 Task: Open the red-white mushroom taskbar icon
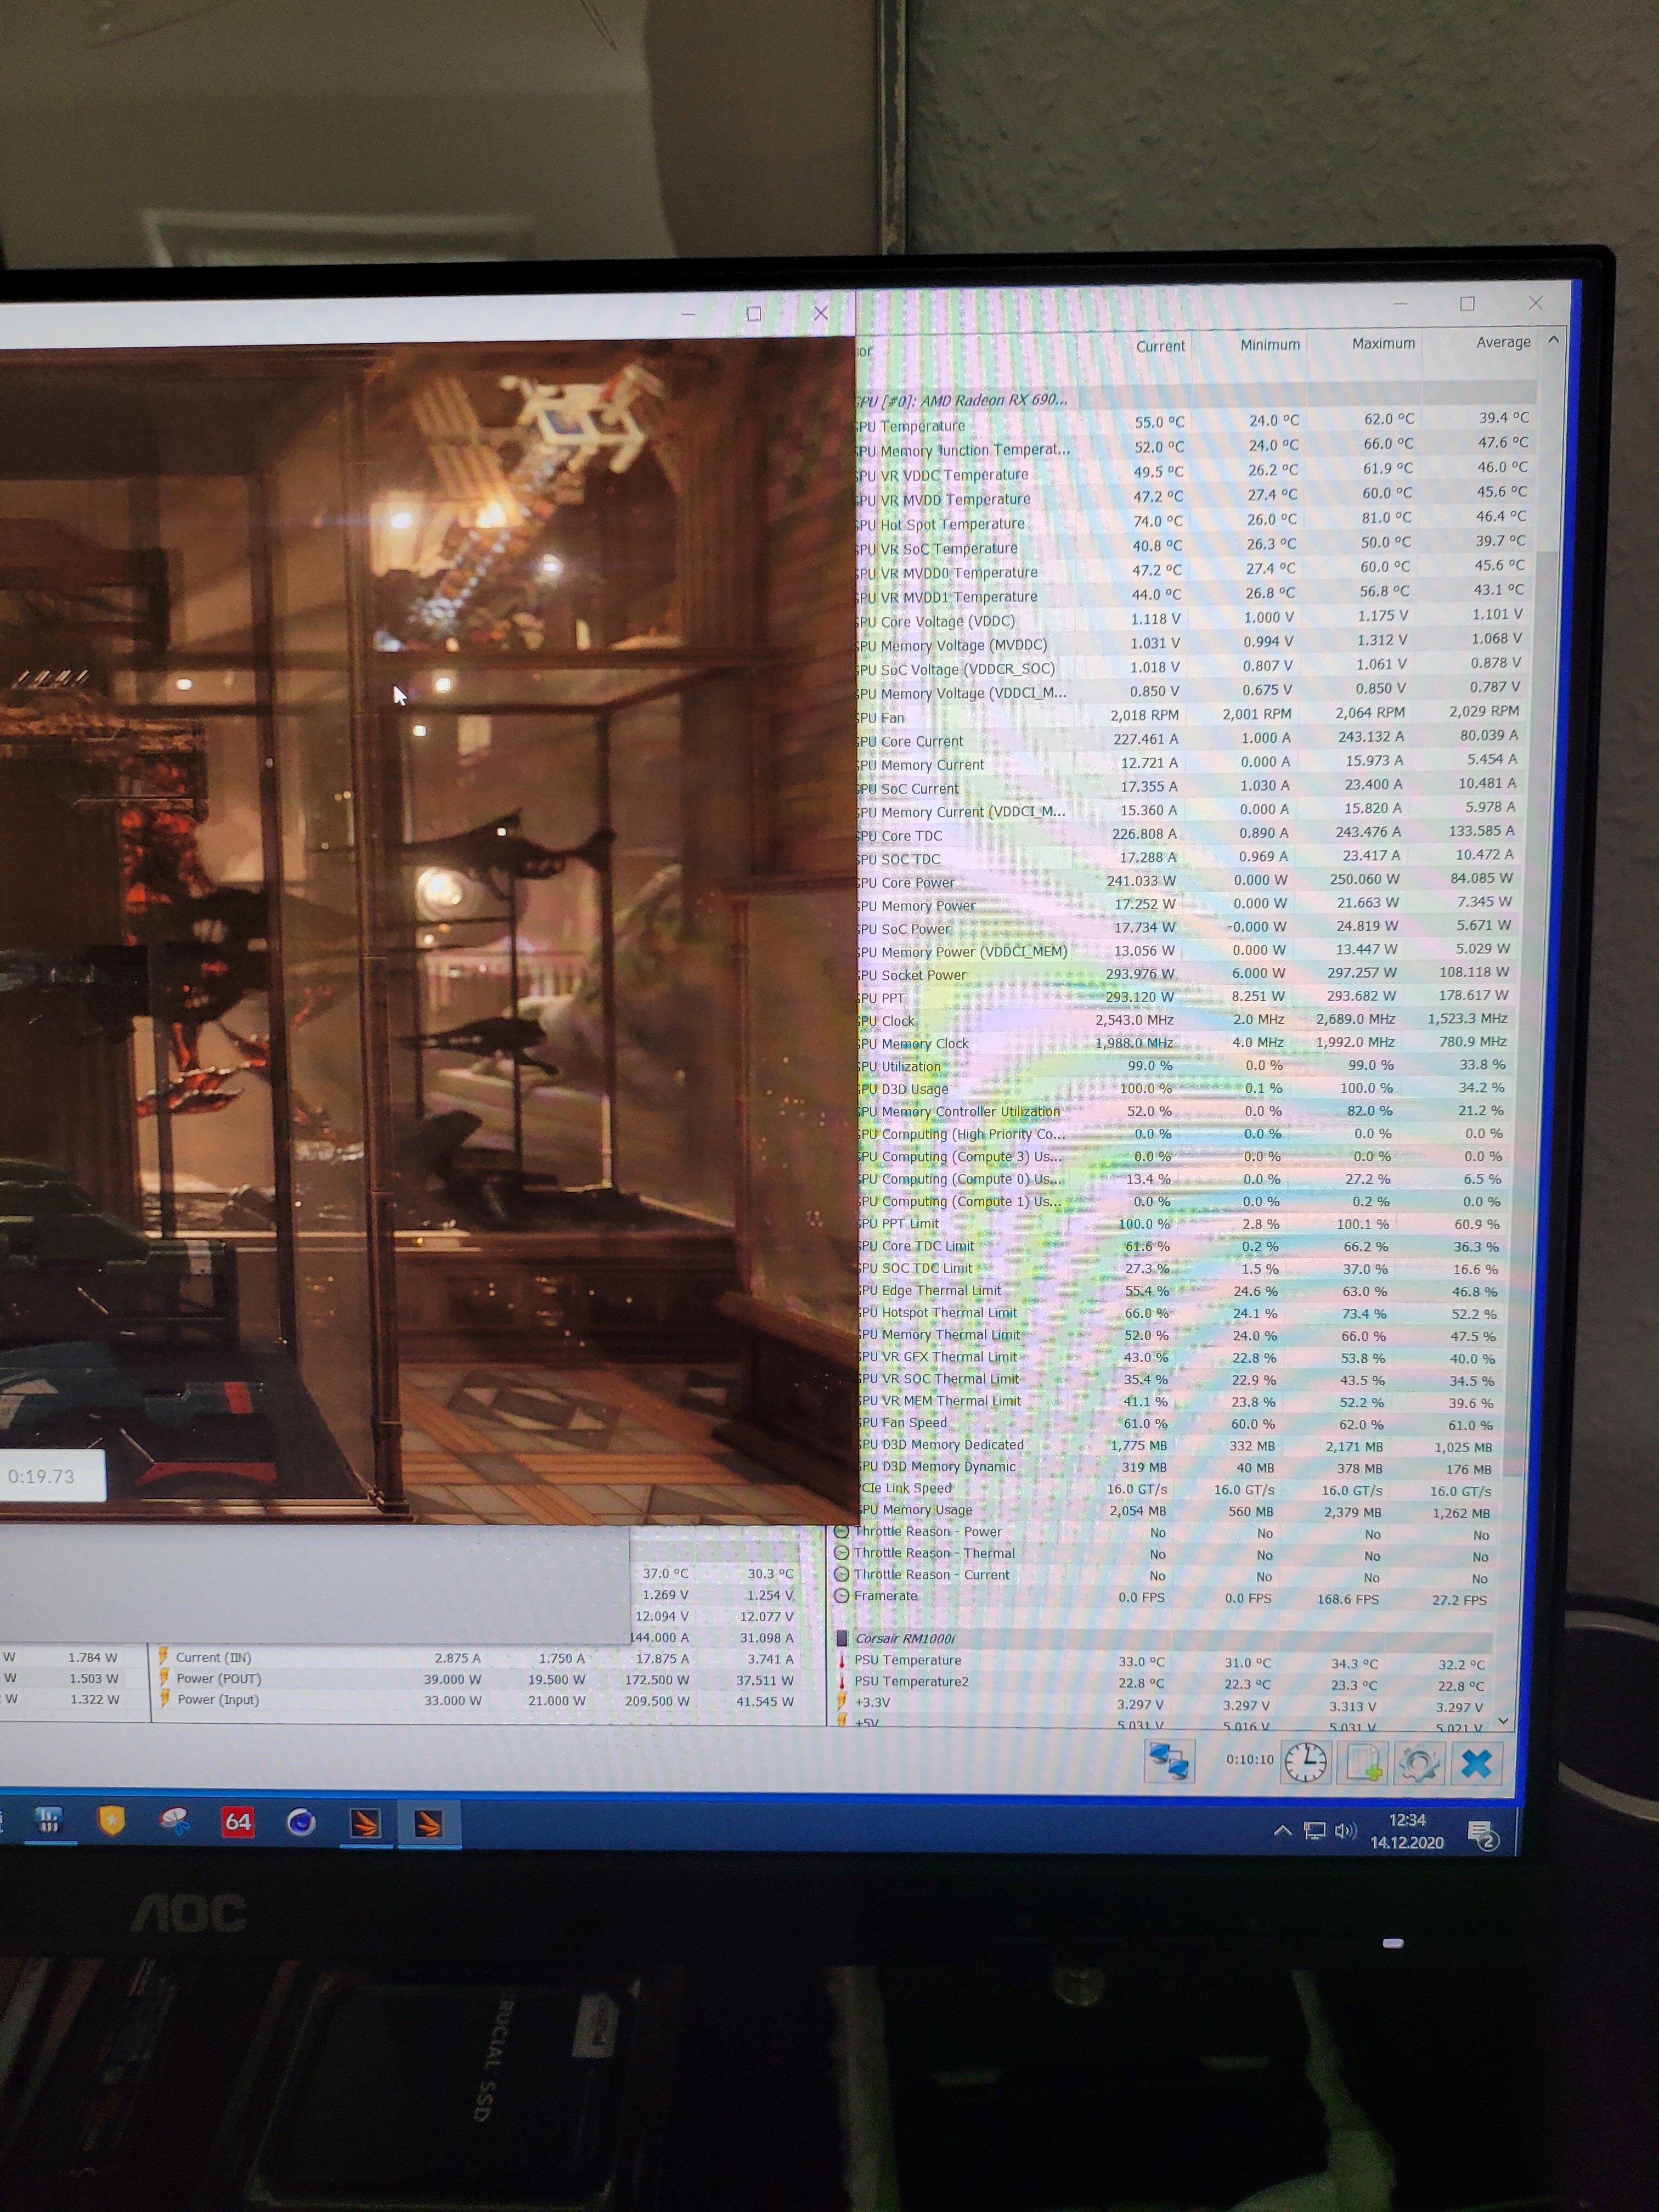[175, 1821]
